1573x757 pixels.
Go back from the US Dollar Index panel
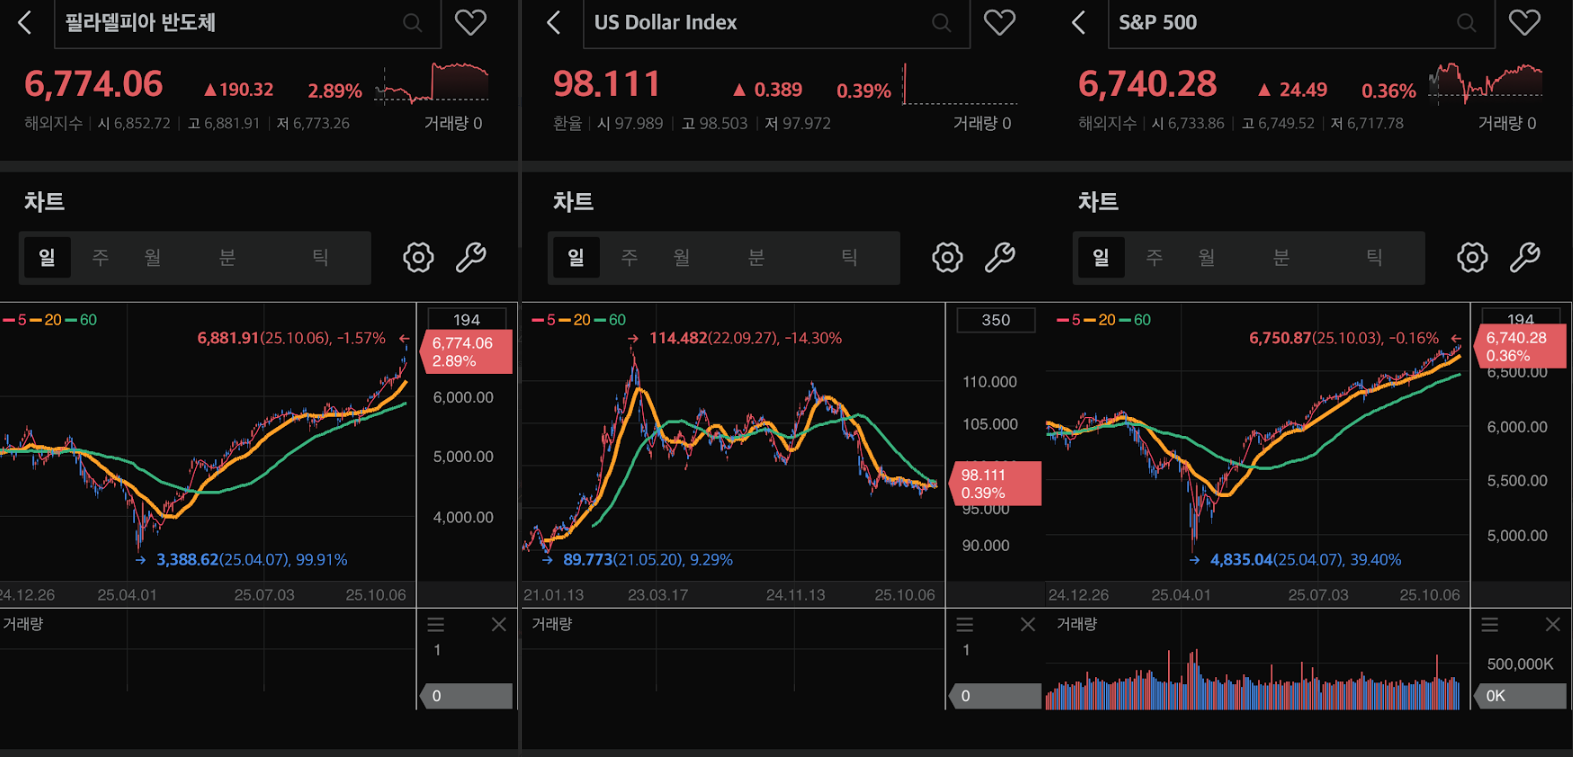pyautogui.click(x=554, y=22)
